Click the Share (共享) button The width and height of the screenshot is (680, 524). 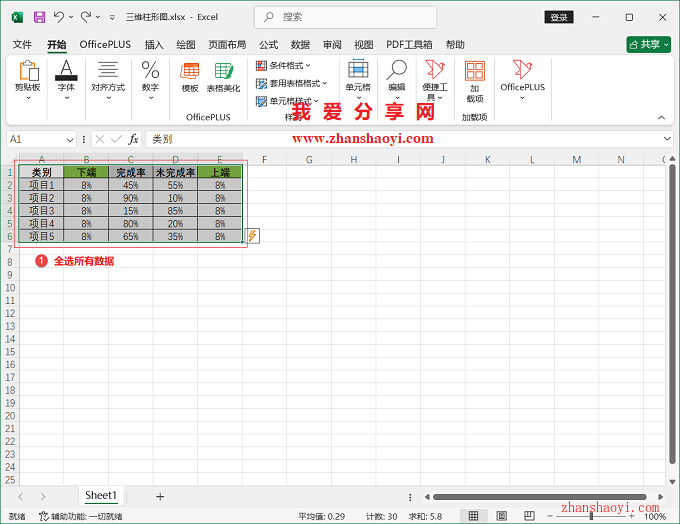(648, 45)
